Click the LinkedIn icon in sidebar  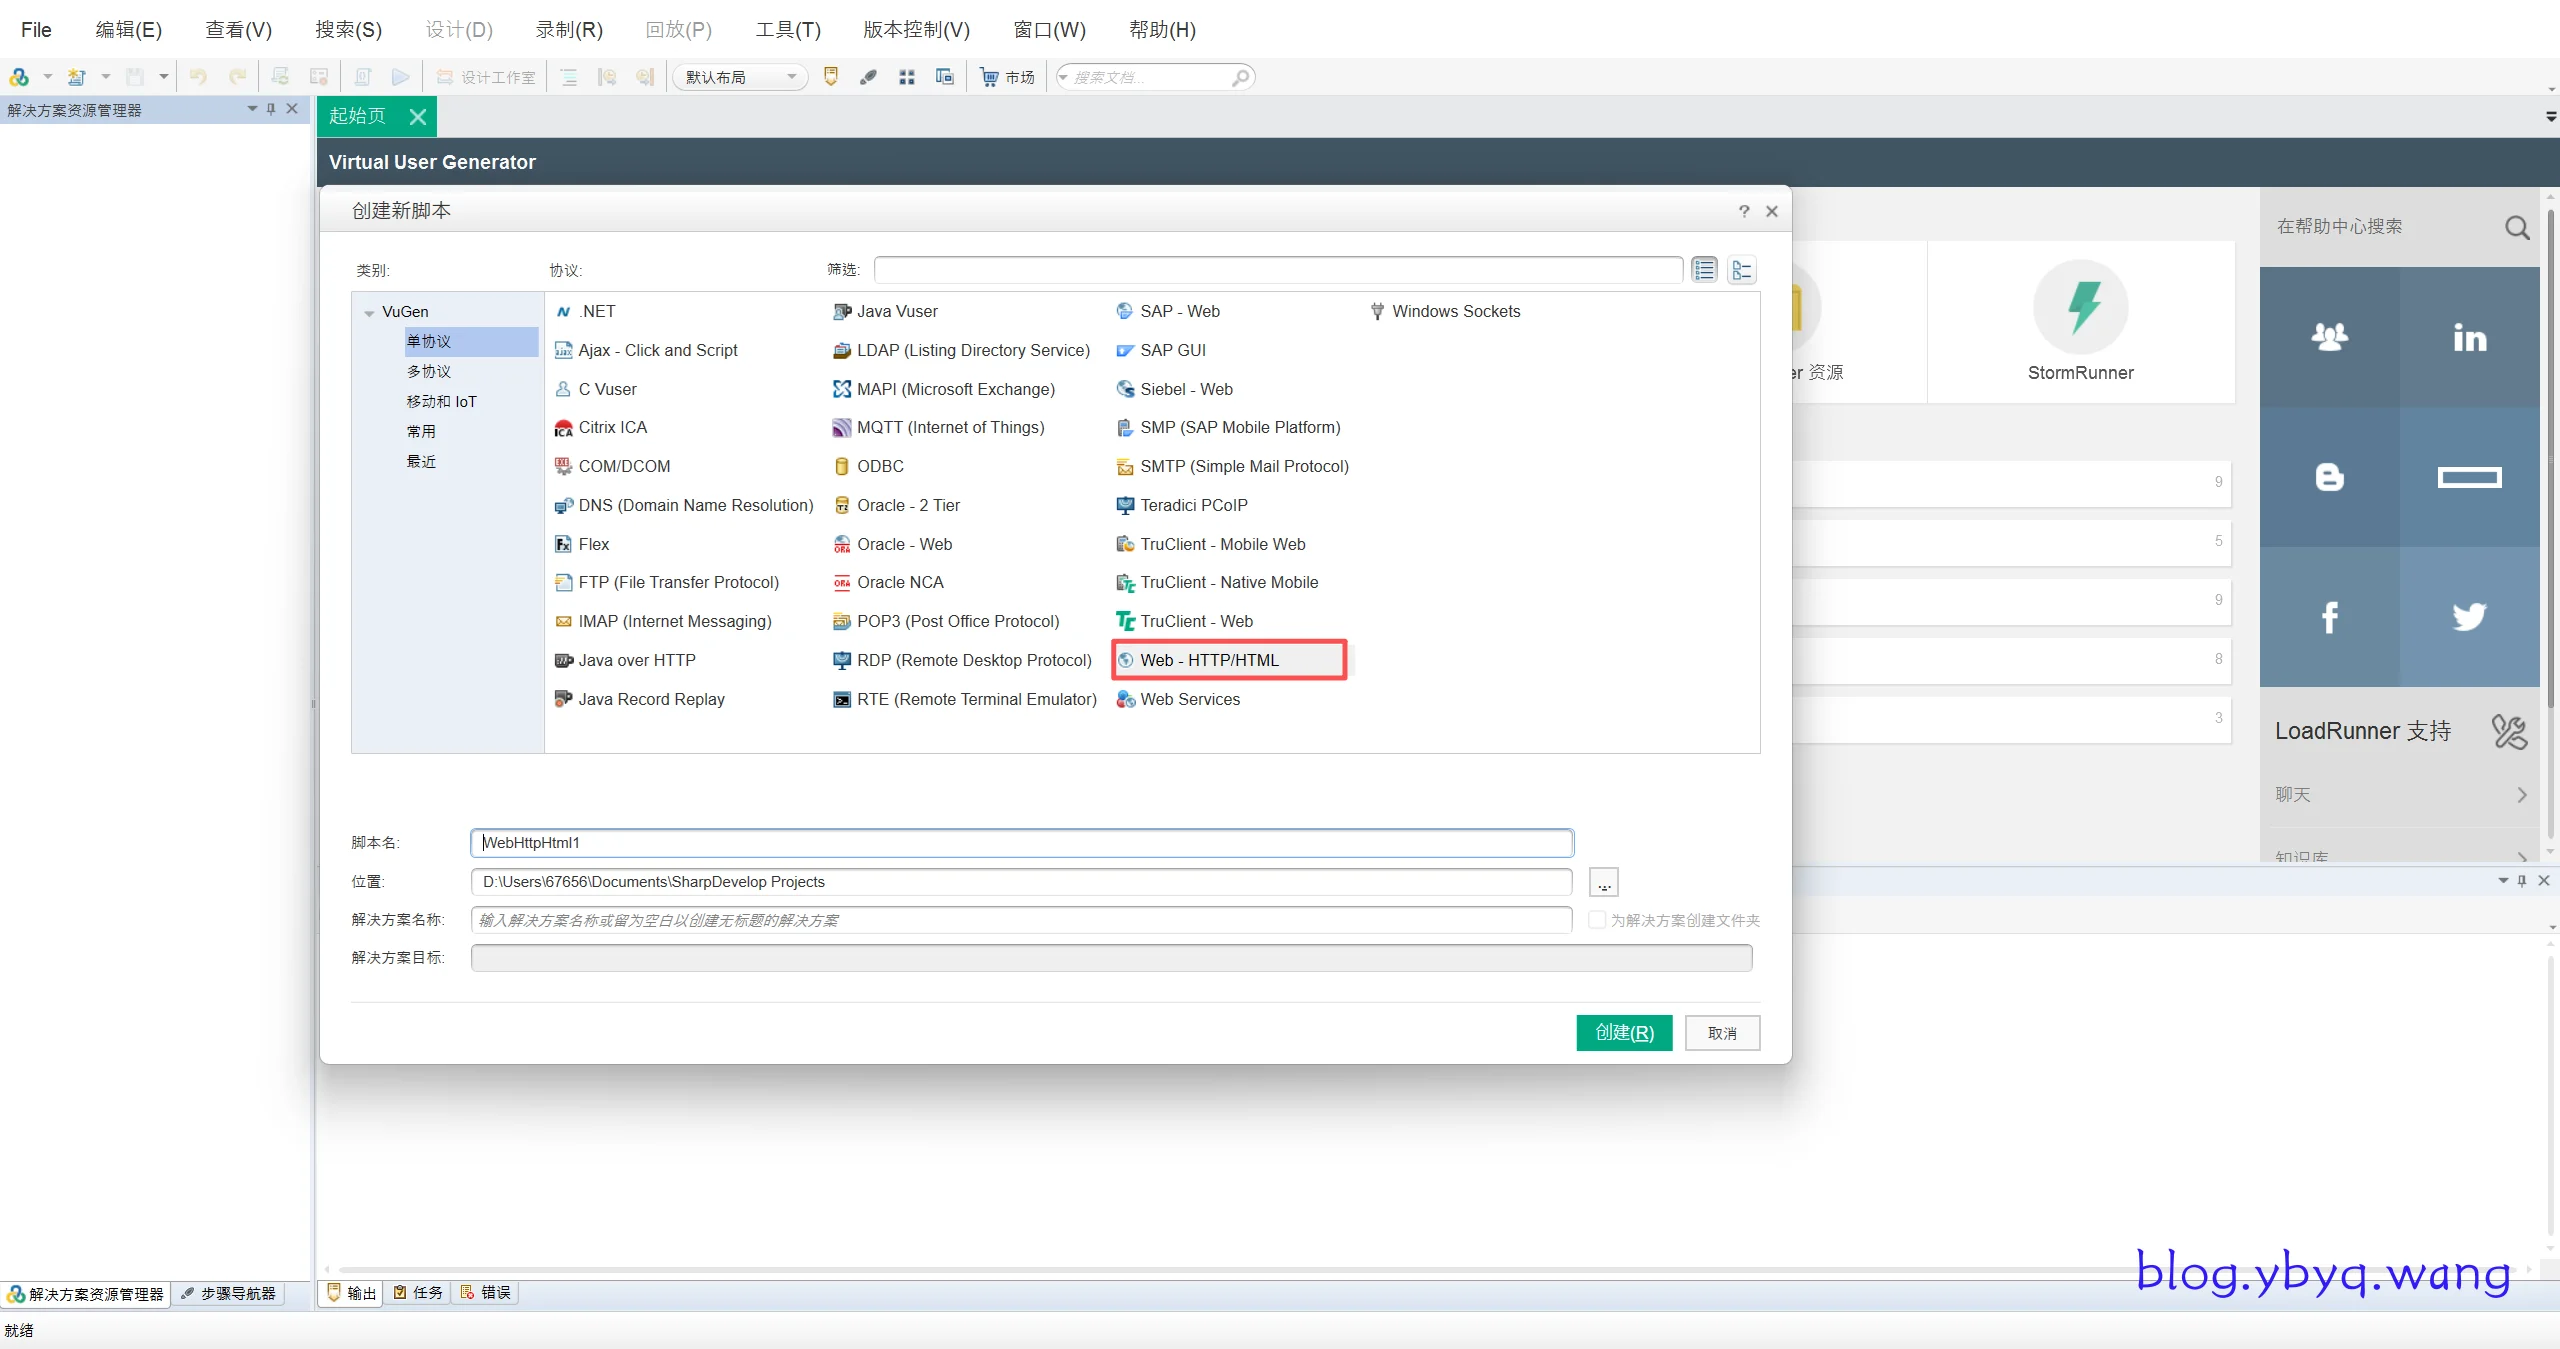click(x=2469, y=338)
